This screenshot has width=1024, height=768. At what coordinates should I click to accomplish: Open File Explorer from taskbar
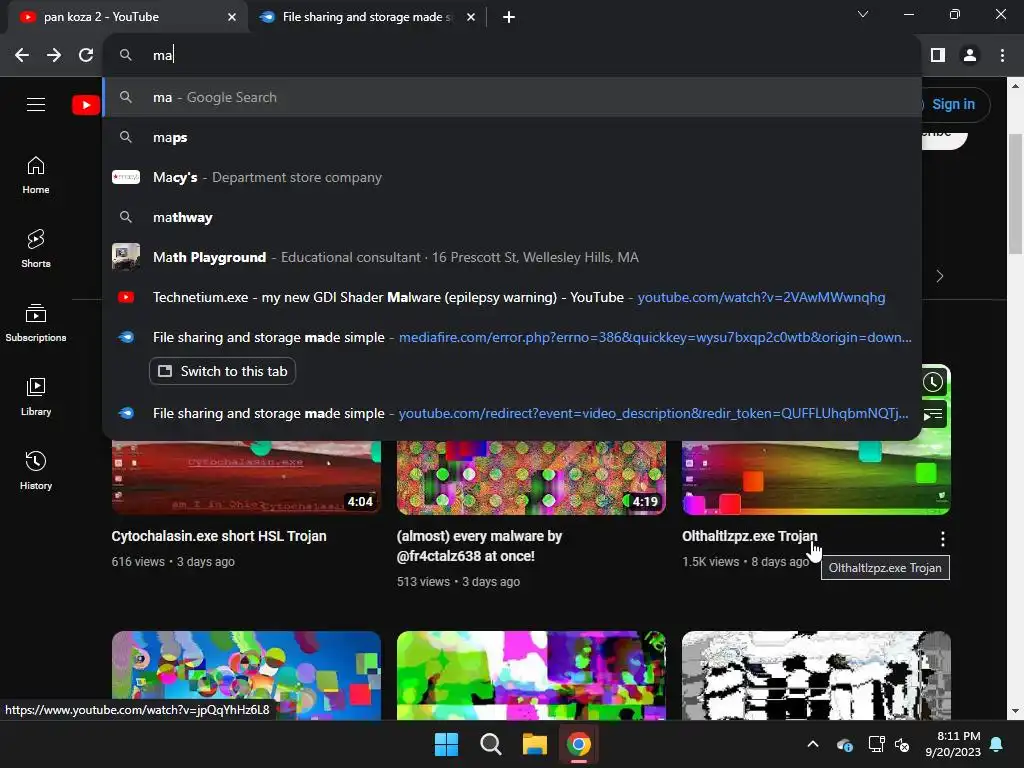535,744
